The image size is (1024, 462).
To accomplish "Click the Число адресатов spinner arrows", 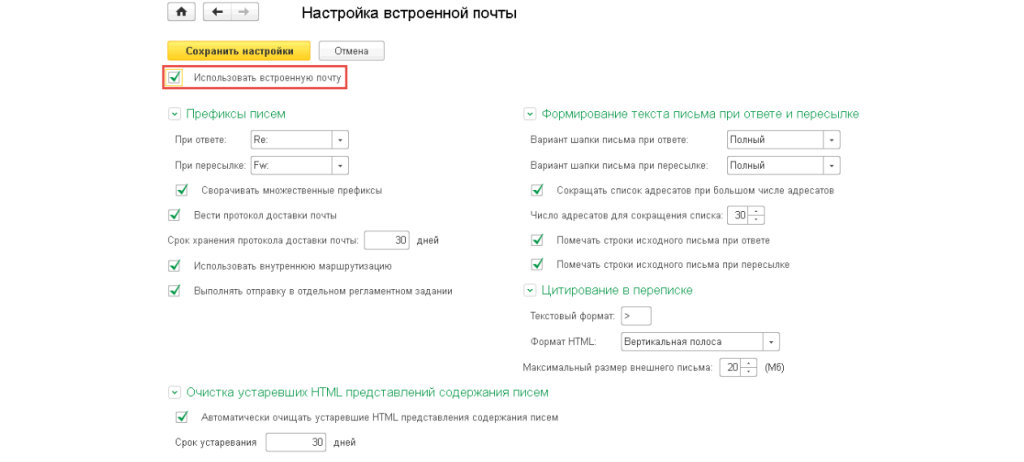I will (x=756, y=215).
